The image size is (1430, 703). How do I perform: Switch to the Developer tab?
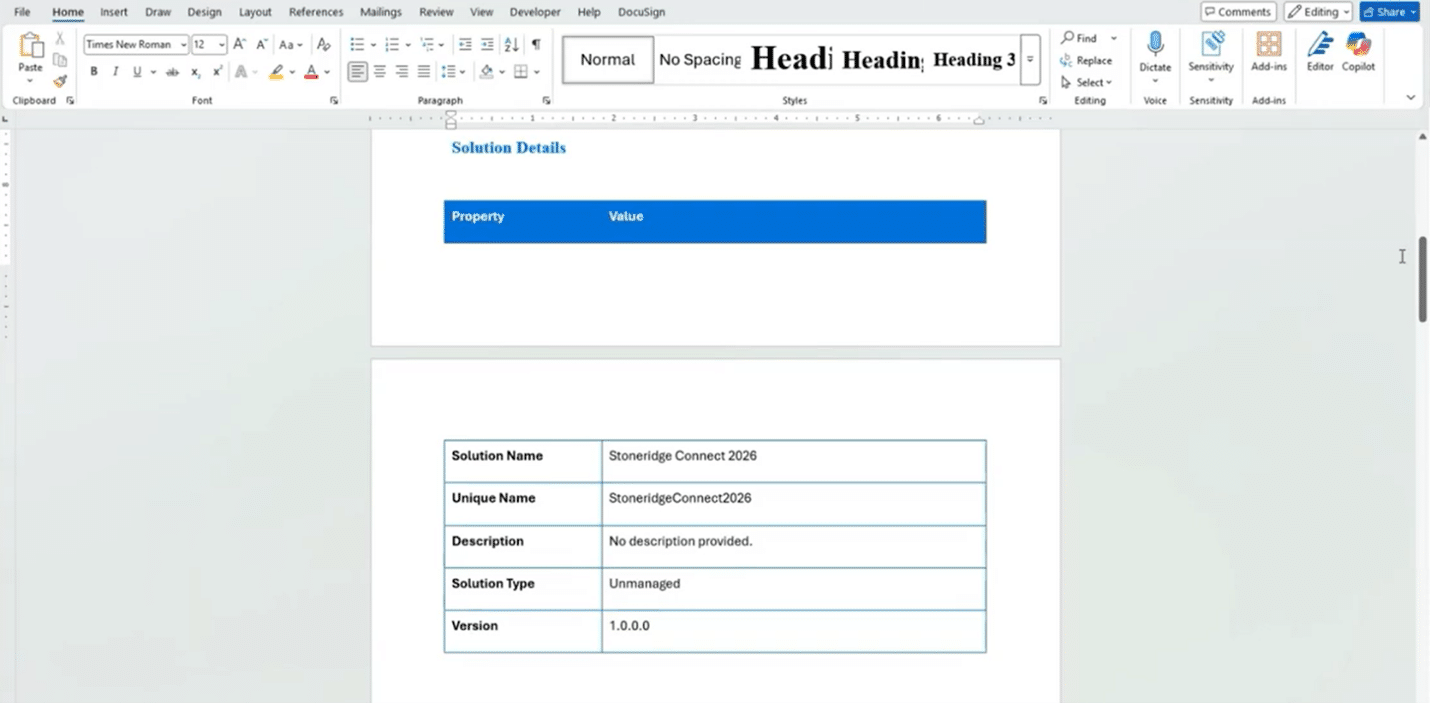tap(535, 12)
